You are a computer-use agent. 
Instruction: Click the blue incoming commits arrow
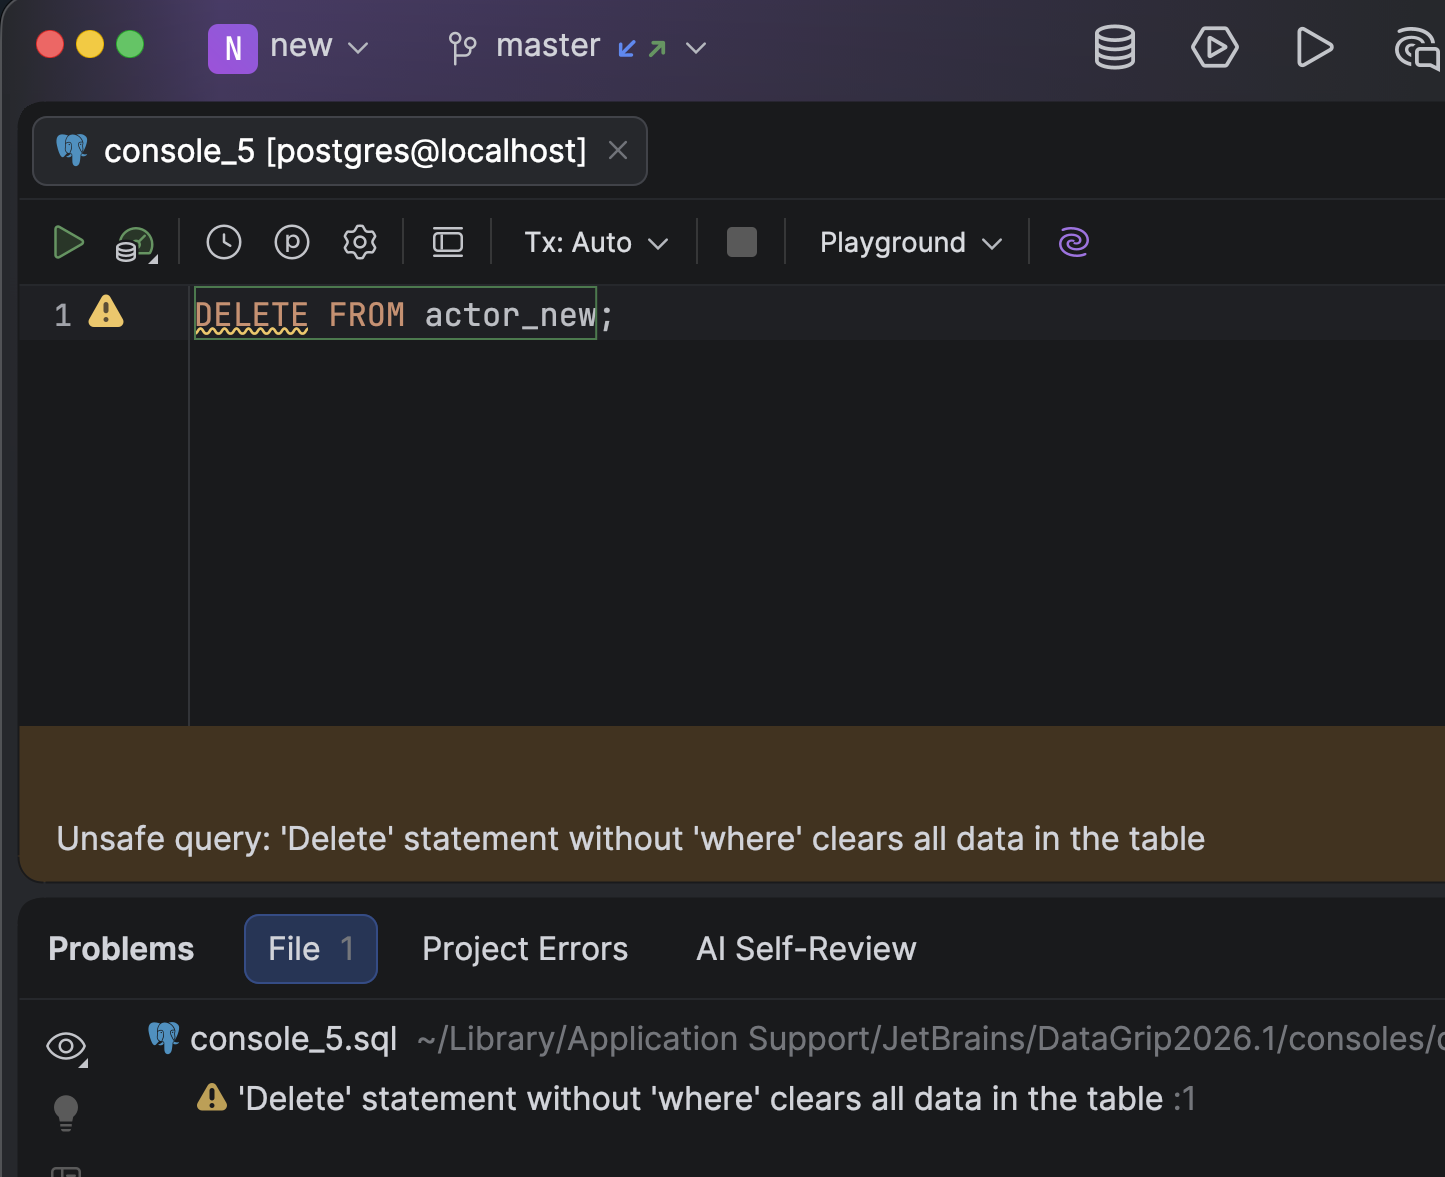click(627, 48)
